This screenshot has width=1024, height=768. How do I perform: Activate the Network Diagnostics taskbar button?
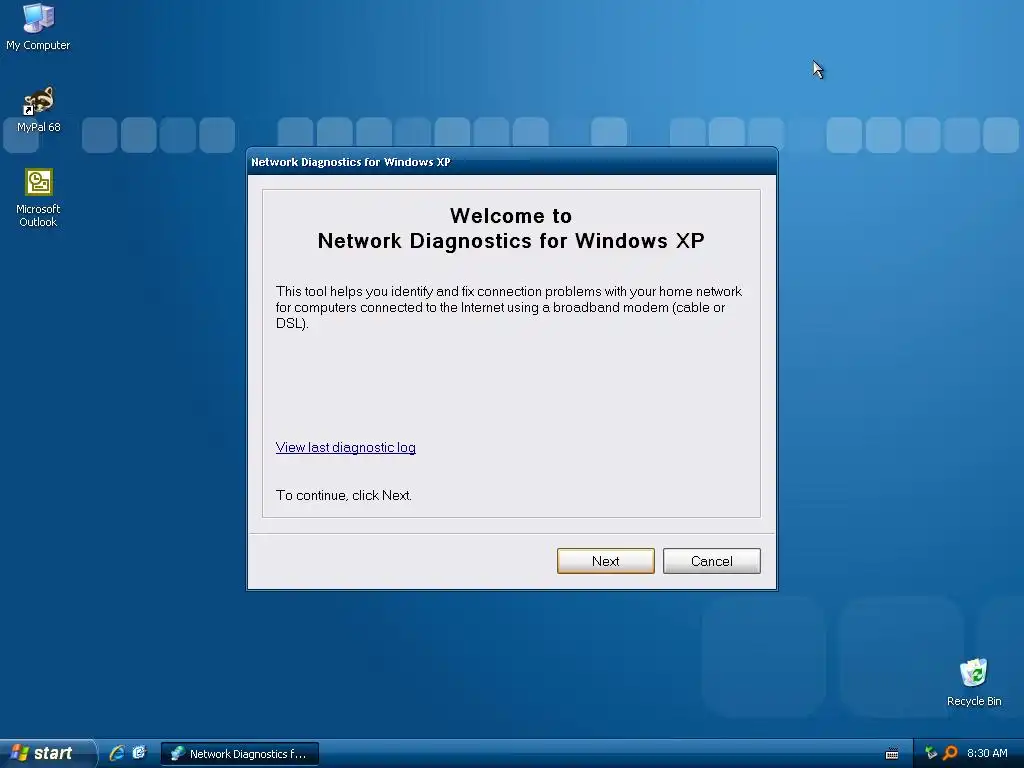(240, 754)
